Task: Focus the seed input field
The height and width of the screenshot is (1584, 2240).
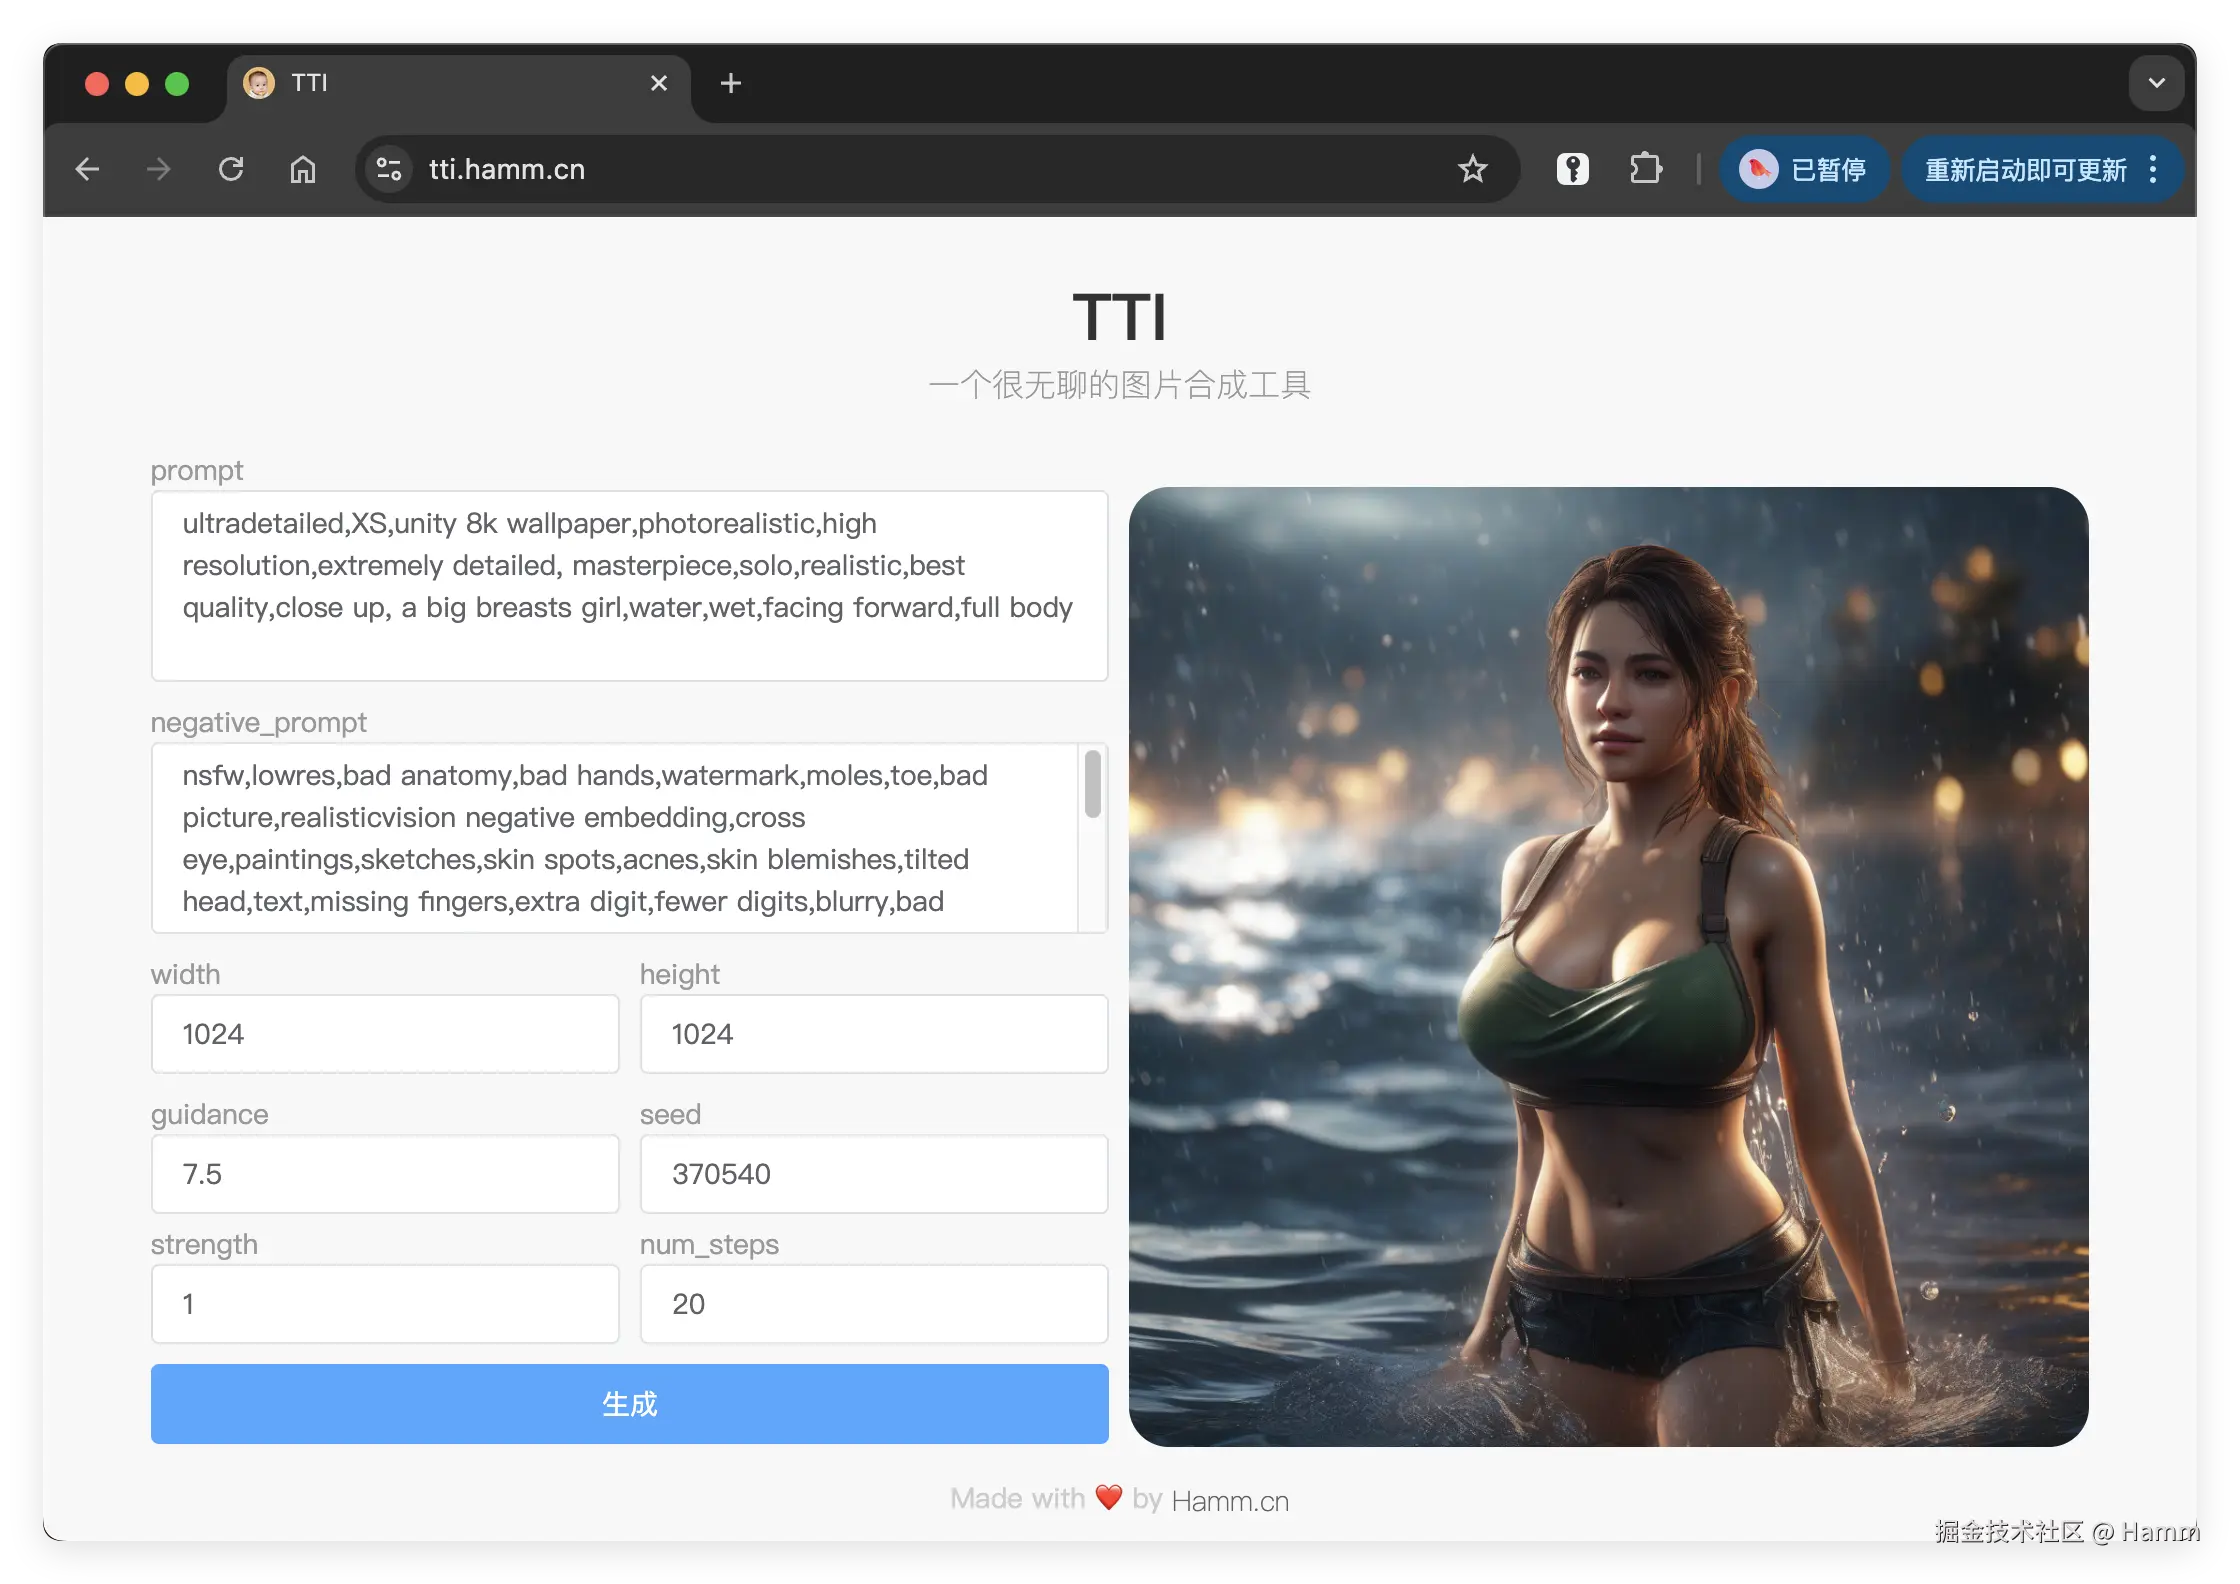Action: (873, 1173)
